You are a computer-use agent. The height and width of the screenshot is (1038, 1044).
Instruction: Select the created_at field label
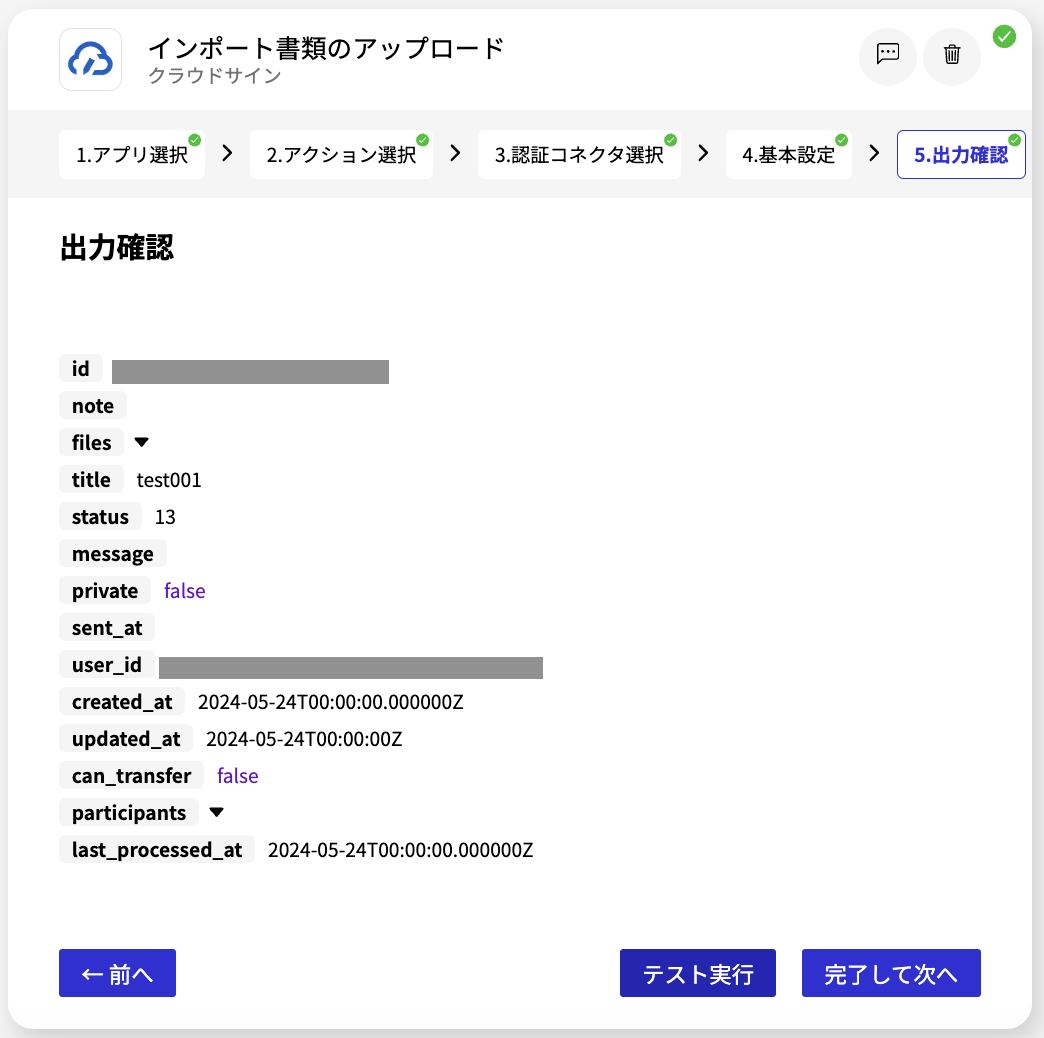click(x=122, y=702)
